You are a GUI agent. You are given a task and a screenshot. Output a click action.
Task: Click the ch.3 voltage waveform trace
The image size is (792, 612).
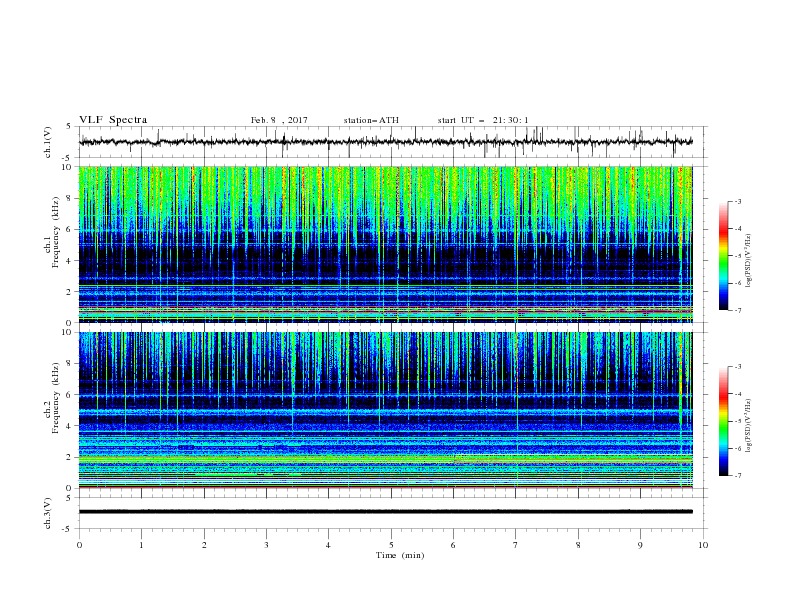pyautogui.click(x=385, y=512)
